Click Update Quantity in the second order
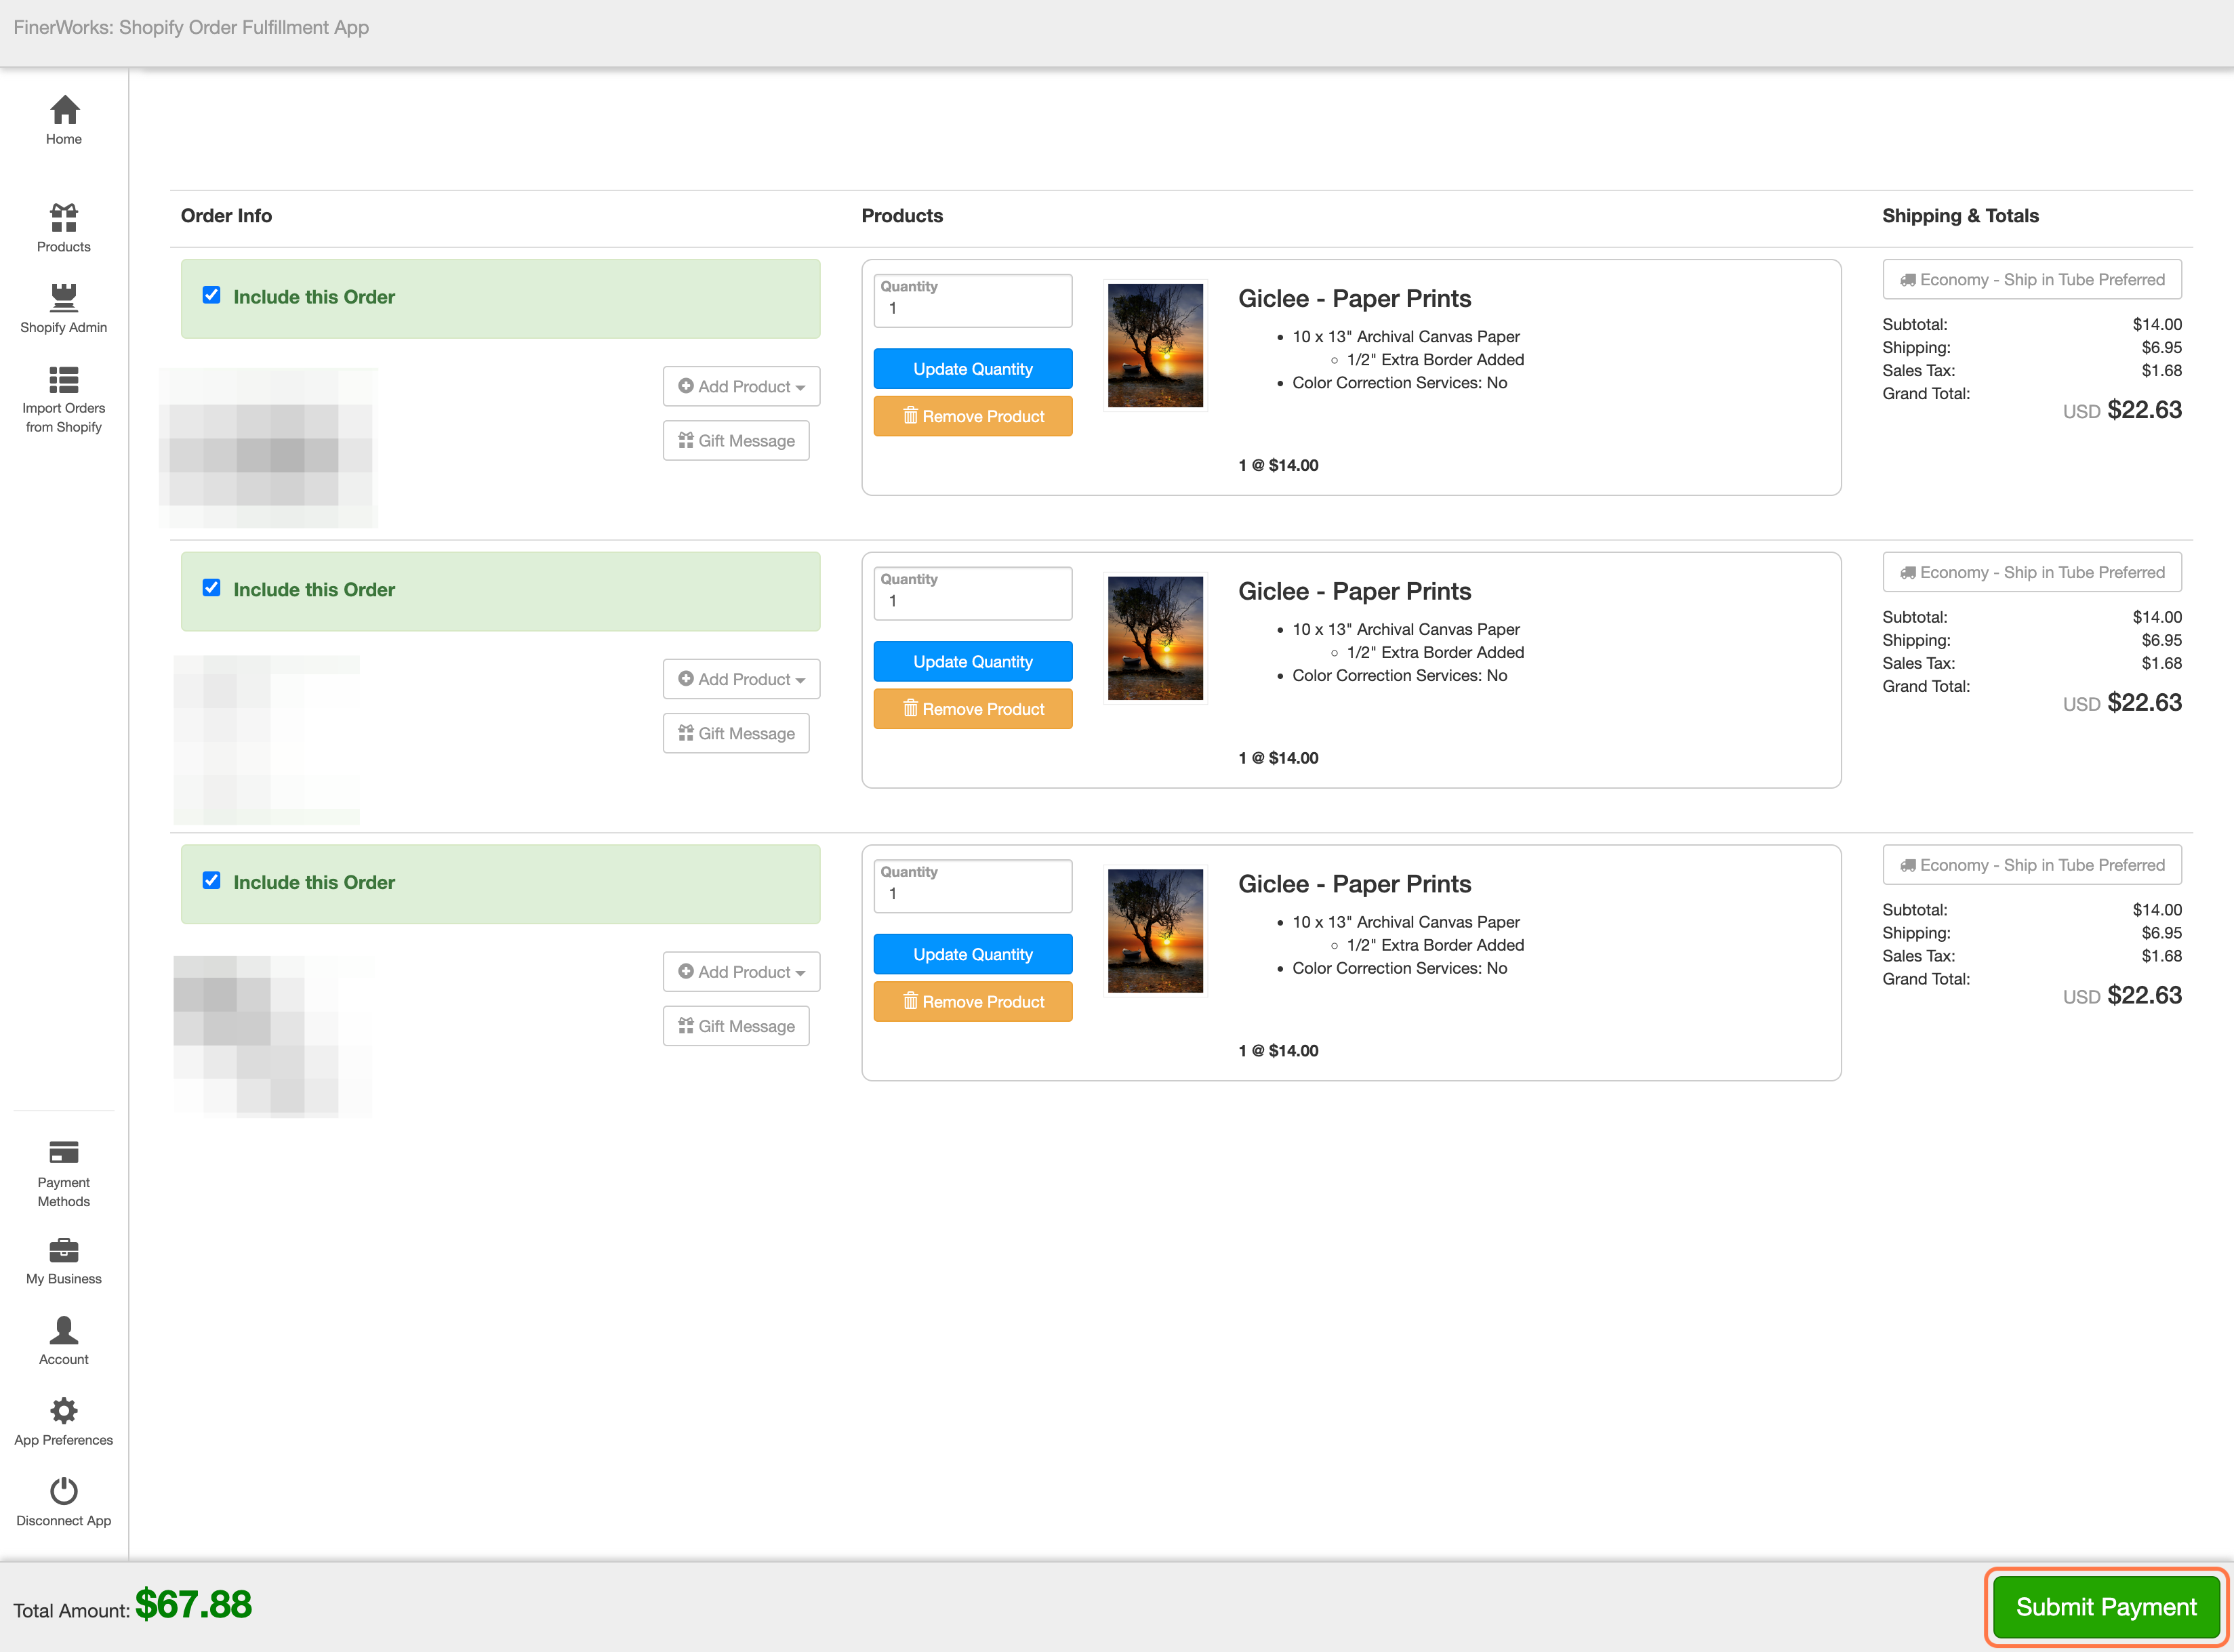The height and width of the screenshot is (1652, 2234). pyautogui.click(x=973, y=662)
